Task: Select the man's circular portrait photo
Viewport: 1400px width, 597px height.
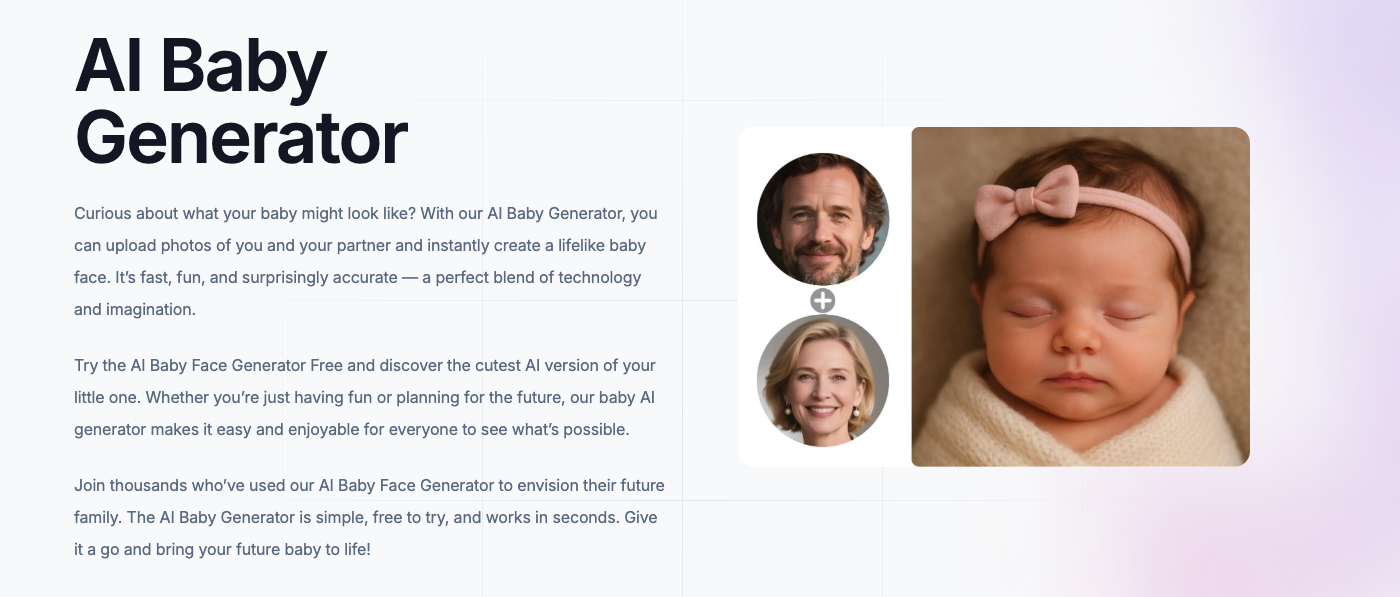Action: coord(823,219)
